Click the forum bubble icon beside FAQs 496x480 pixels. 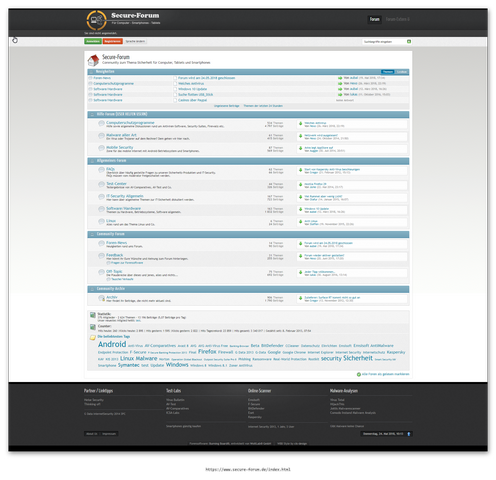(x=101, y=170)
